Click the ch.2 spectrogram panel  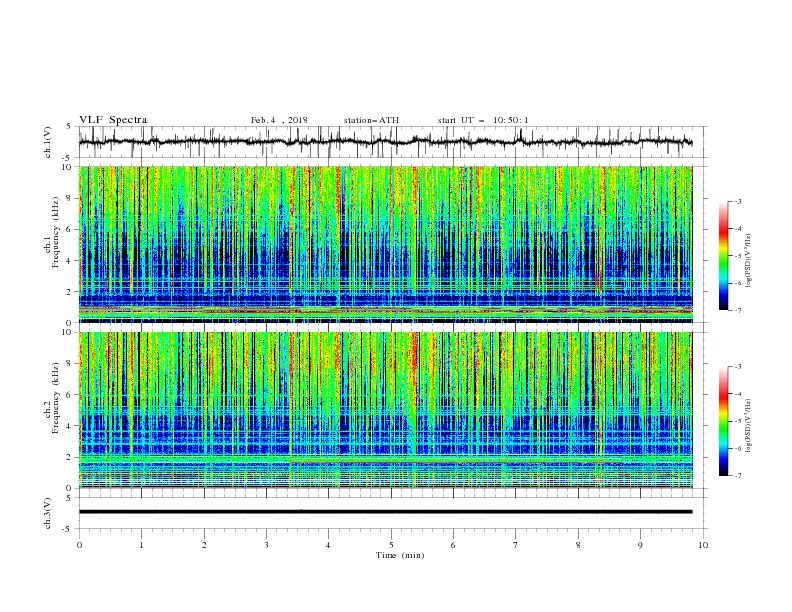385,410
